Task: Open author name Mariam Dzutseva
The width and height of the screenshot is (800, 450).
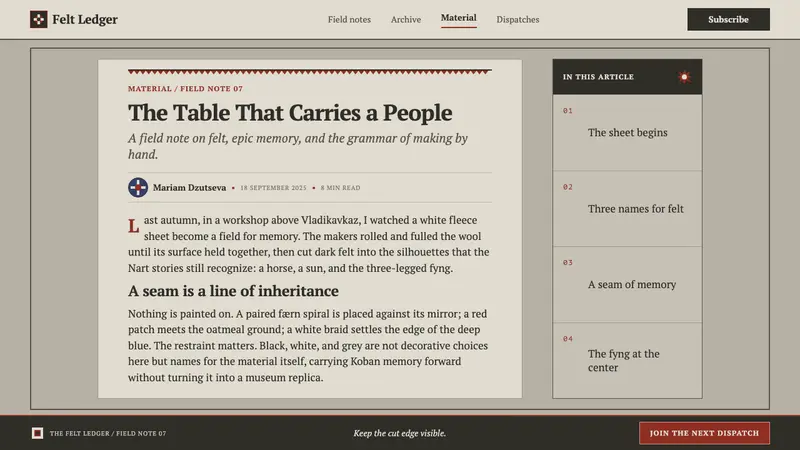Action: [189, 187]
